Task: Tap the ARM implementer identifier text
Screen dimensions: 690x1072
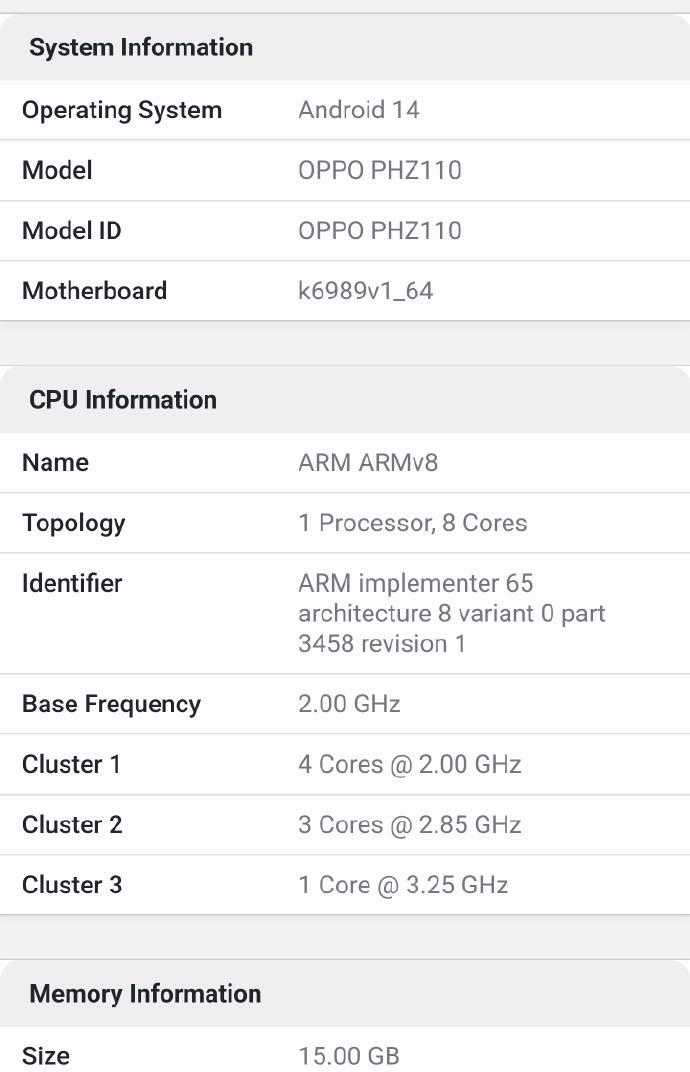Action: click(451, 613)
